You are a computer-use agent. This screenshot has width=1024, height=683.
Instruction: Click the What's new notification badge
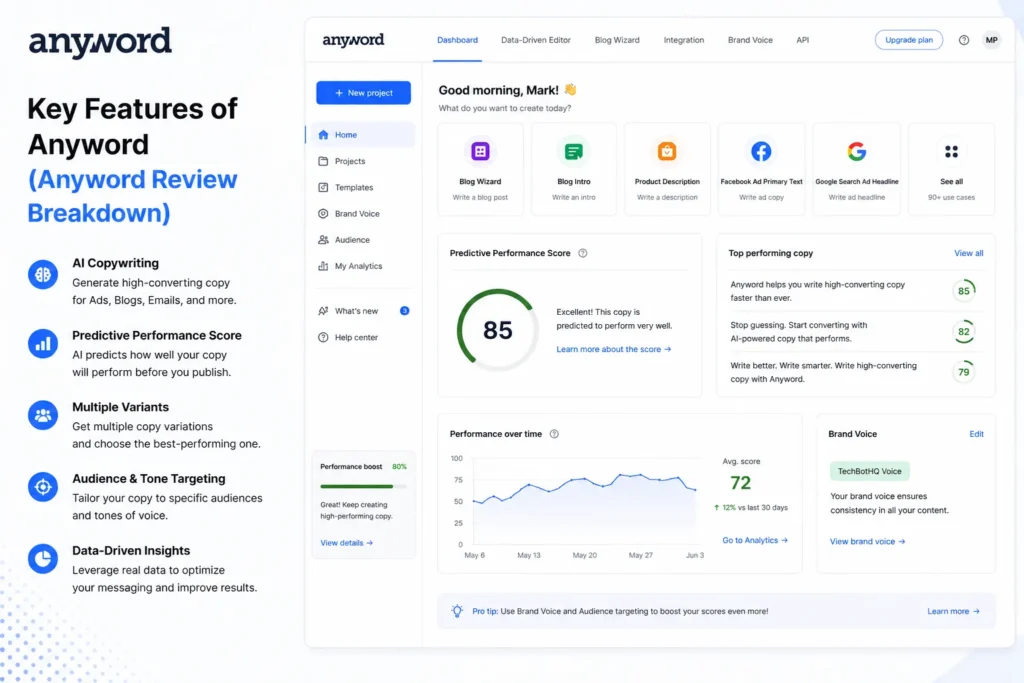404,311
